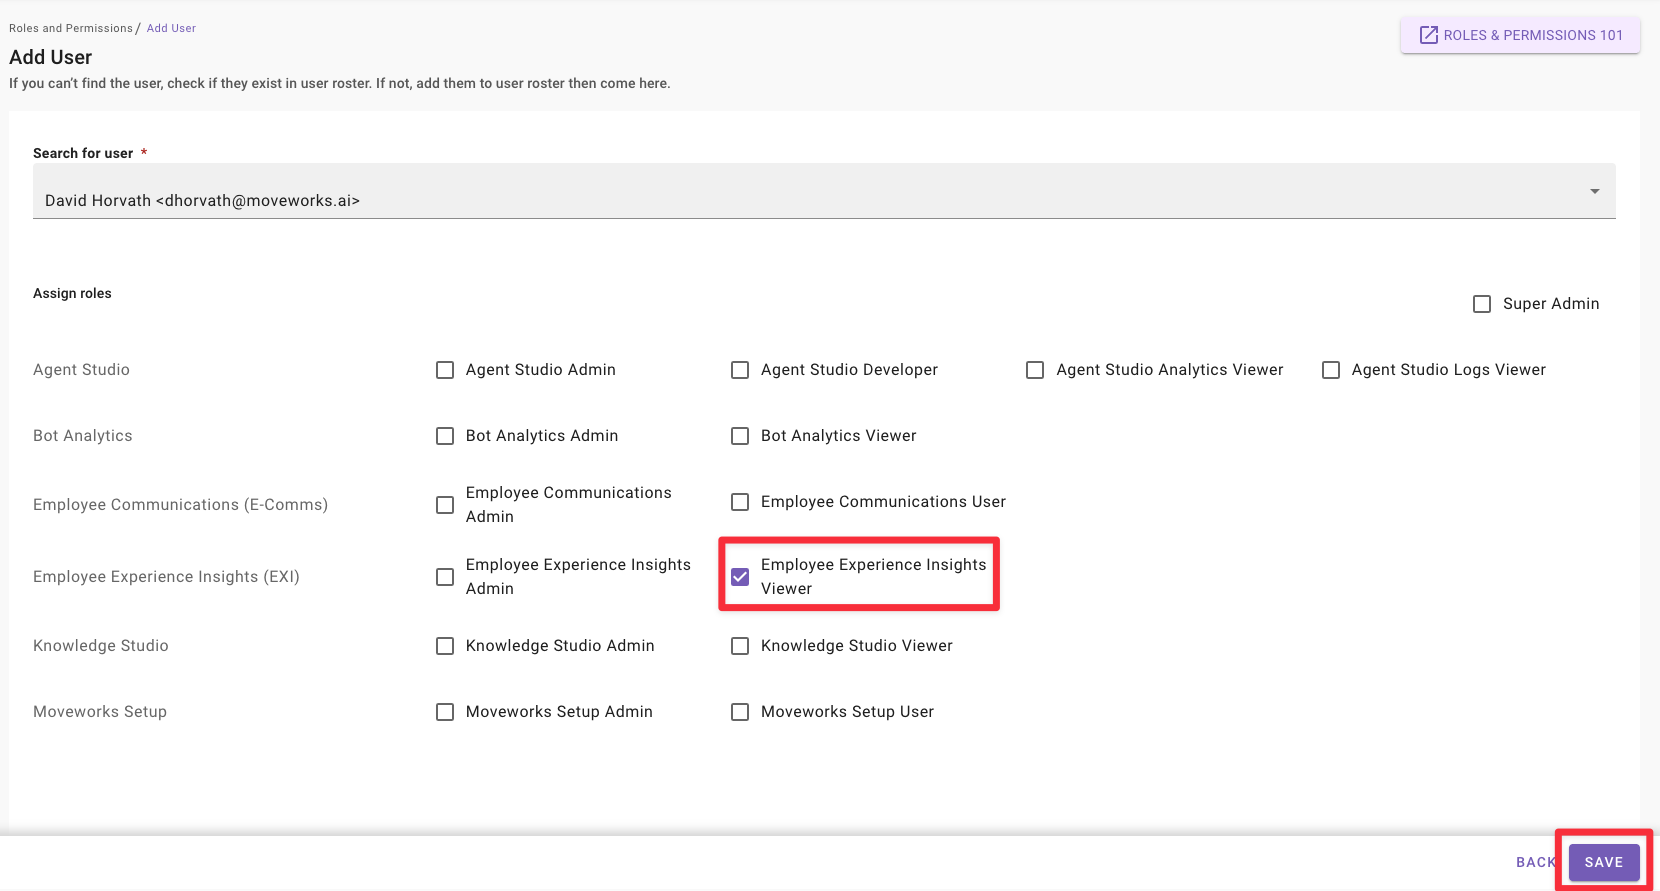This screenshot has width=1660, height=891.
Task: Check the Agent Studio Admin role
Action: click(445, 370)
